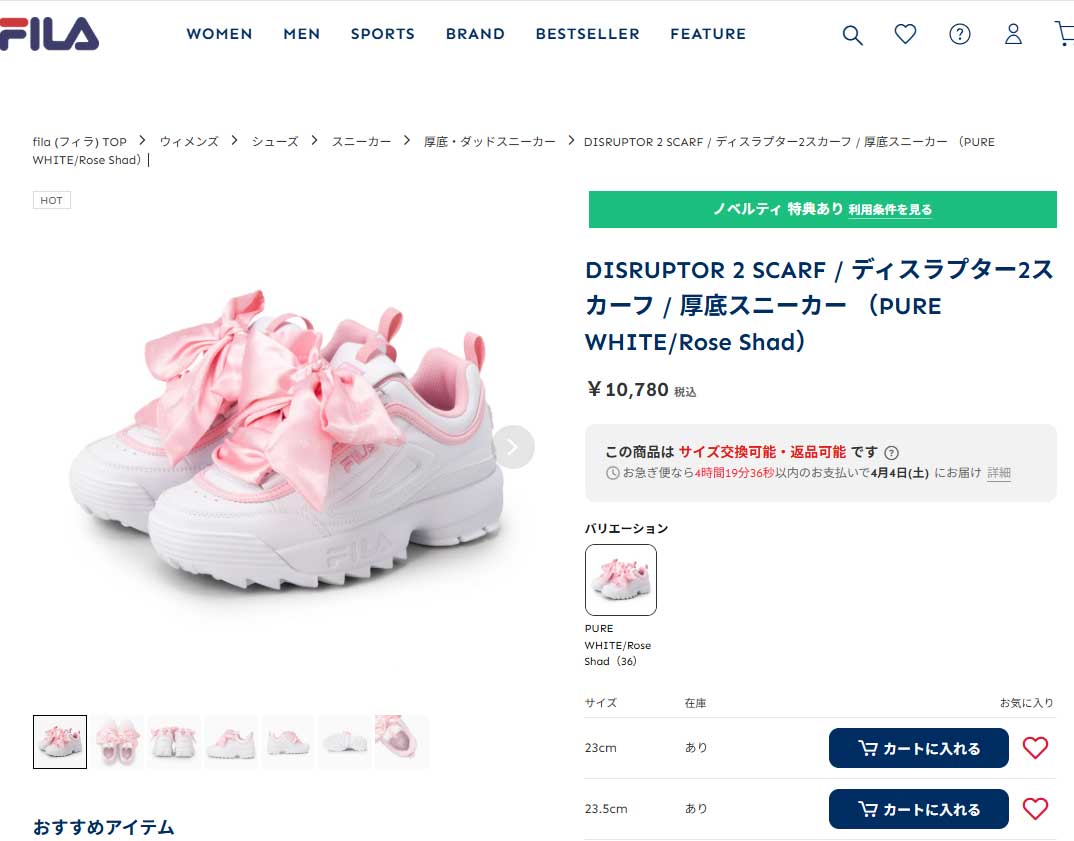The height and width of the screenshot is (841, 1074).
Task: Open the BESTSELLER menu
Action: [x=587, y=34]
